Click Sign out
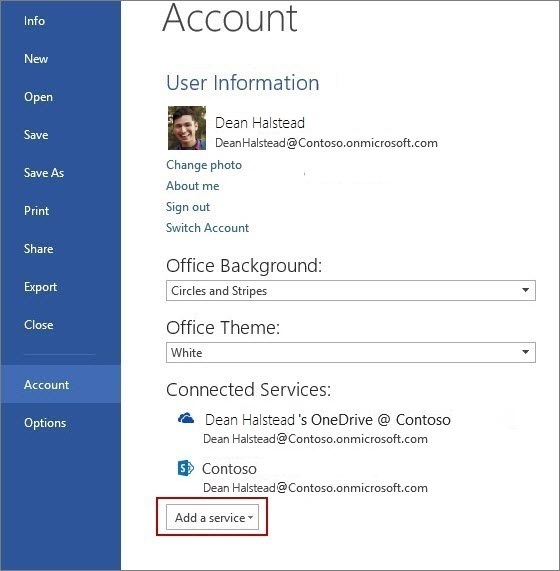 (188, 207)
